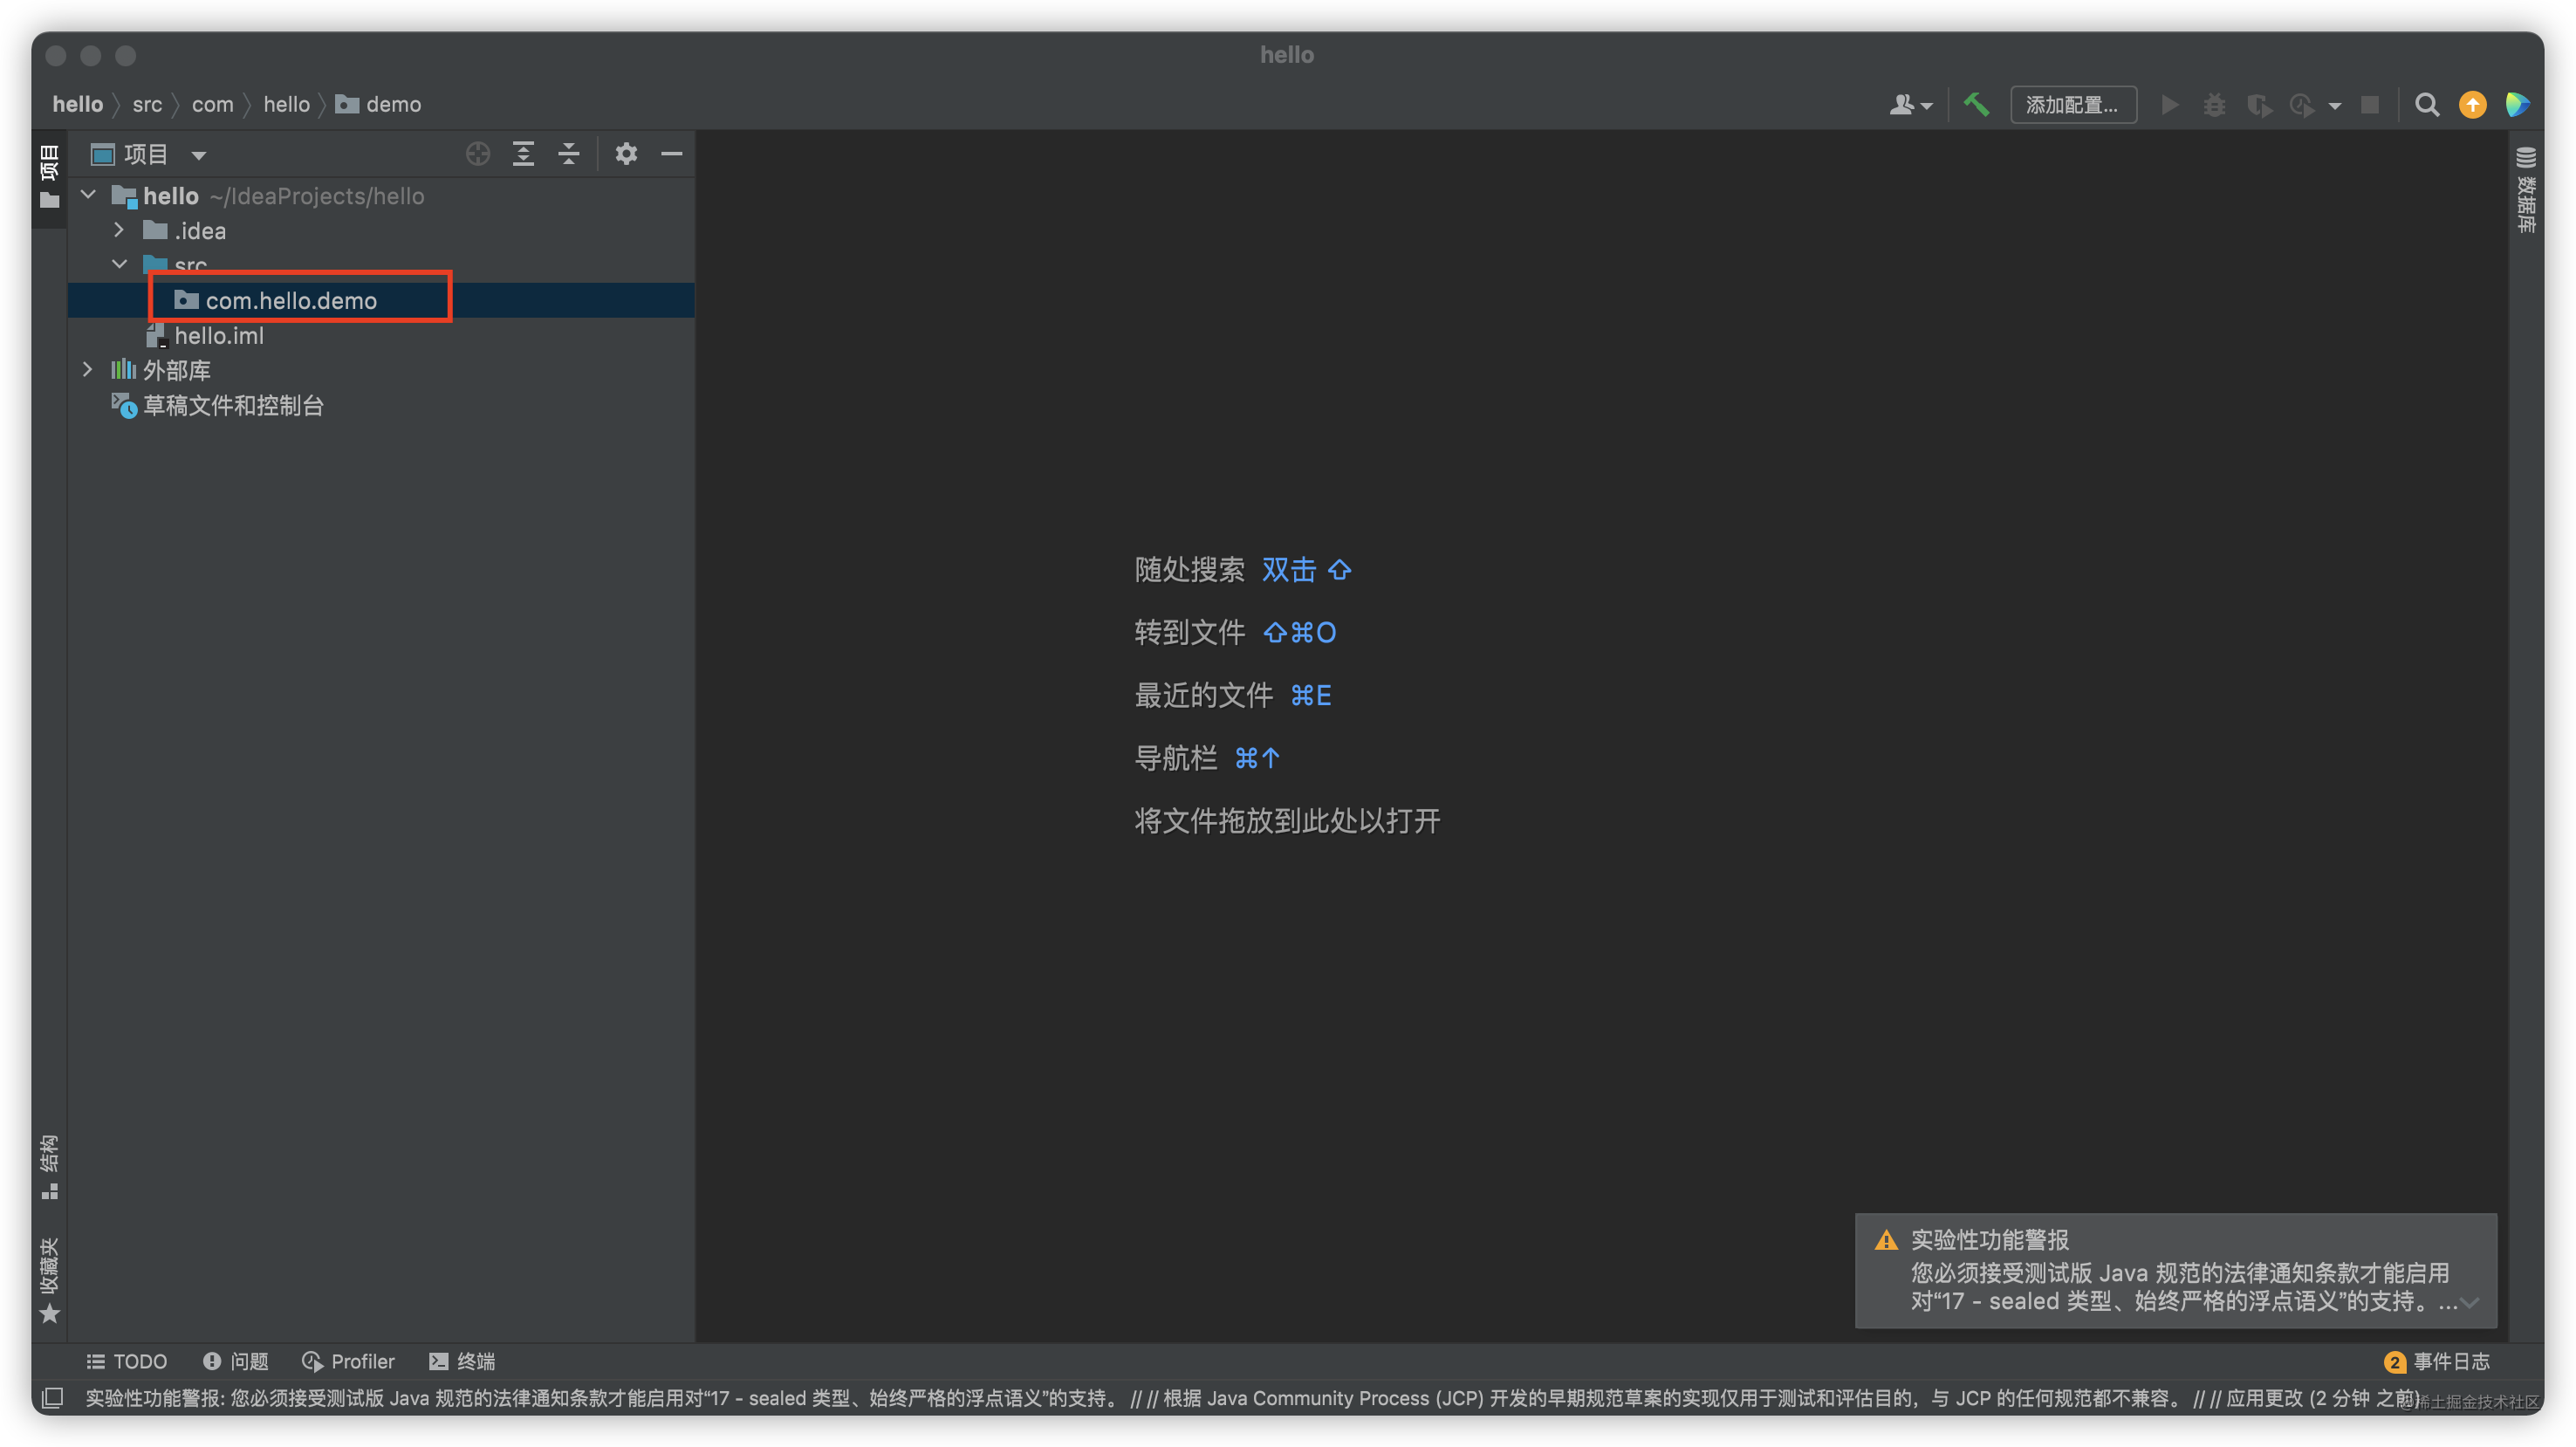Click the Build project hammer icon
This screenshot has width=2576, height=1447.
[1976, 105]
